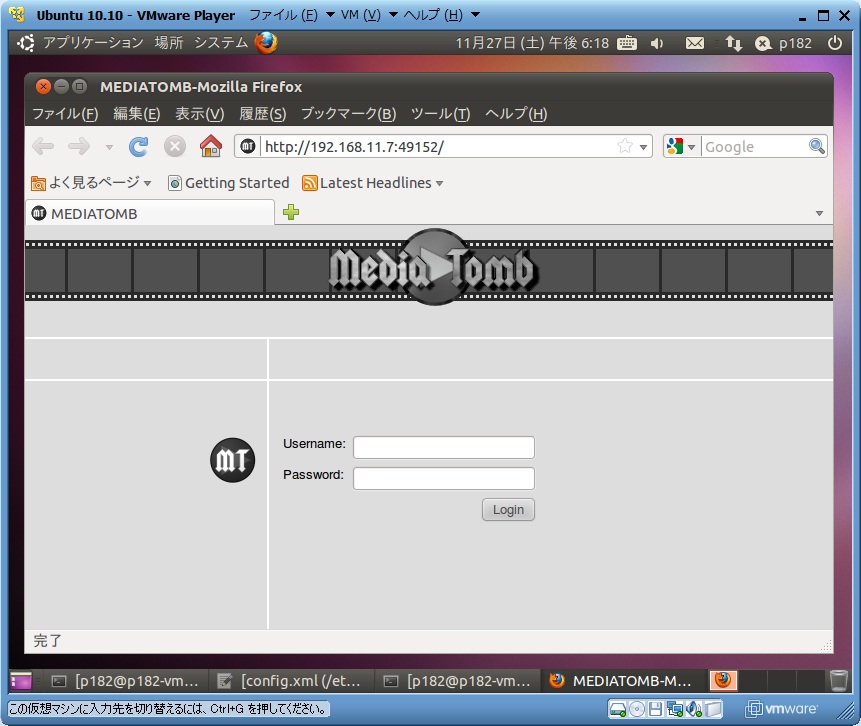Click the panel clock showing 午後 6:18
Viewport: 861px width, 726px height.
[579, 43]
